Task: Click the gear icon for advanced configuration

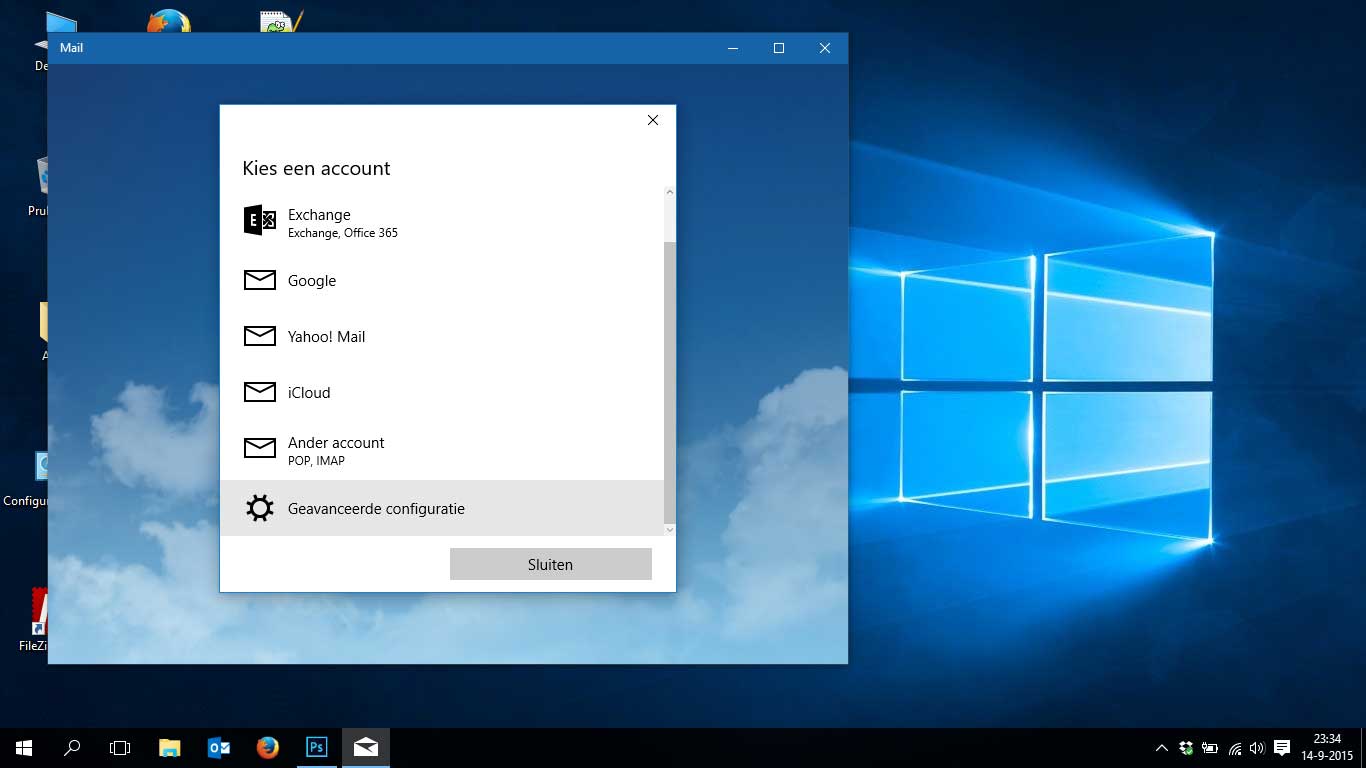Action: point(260,508)
